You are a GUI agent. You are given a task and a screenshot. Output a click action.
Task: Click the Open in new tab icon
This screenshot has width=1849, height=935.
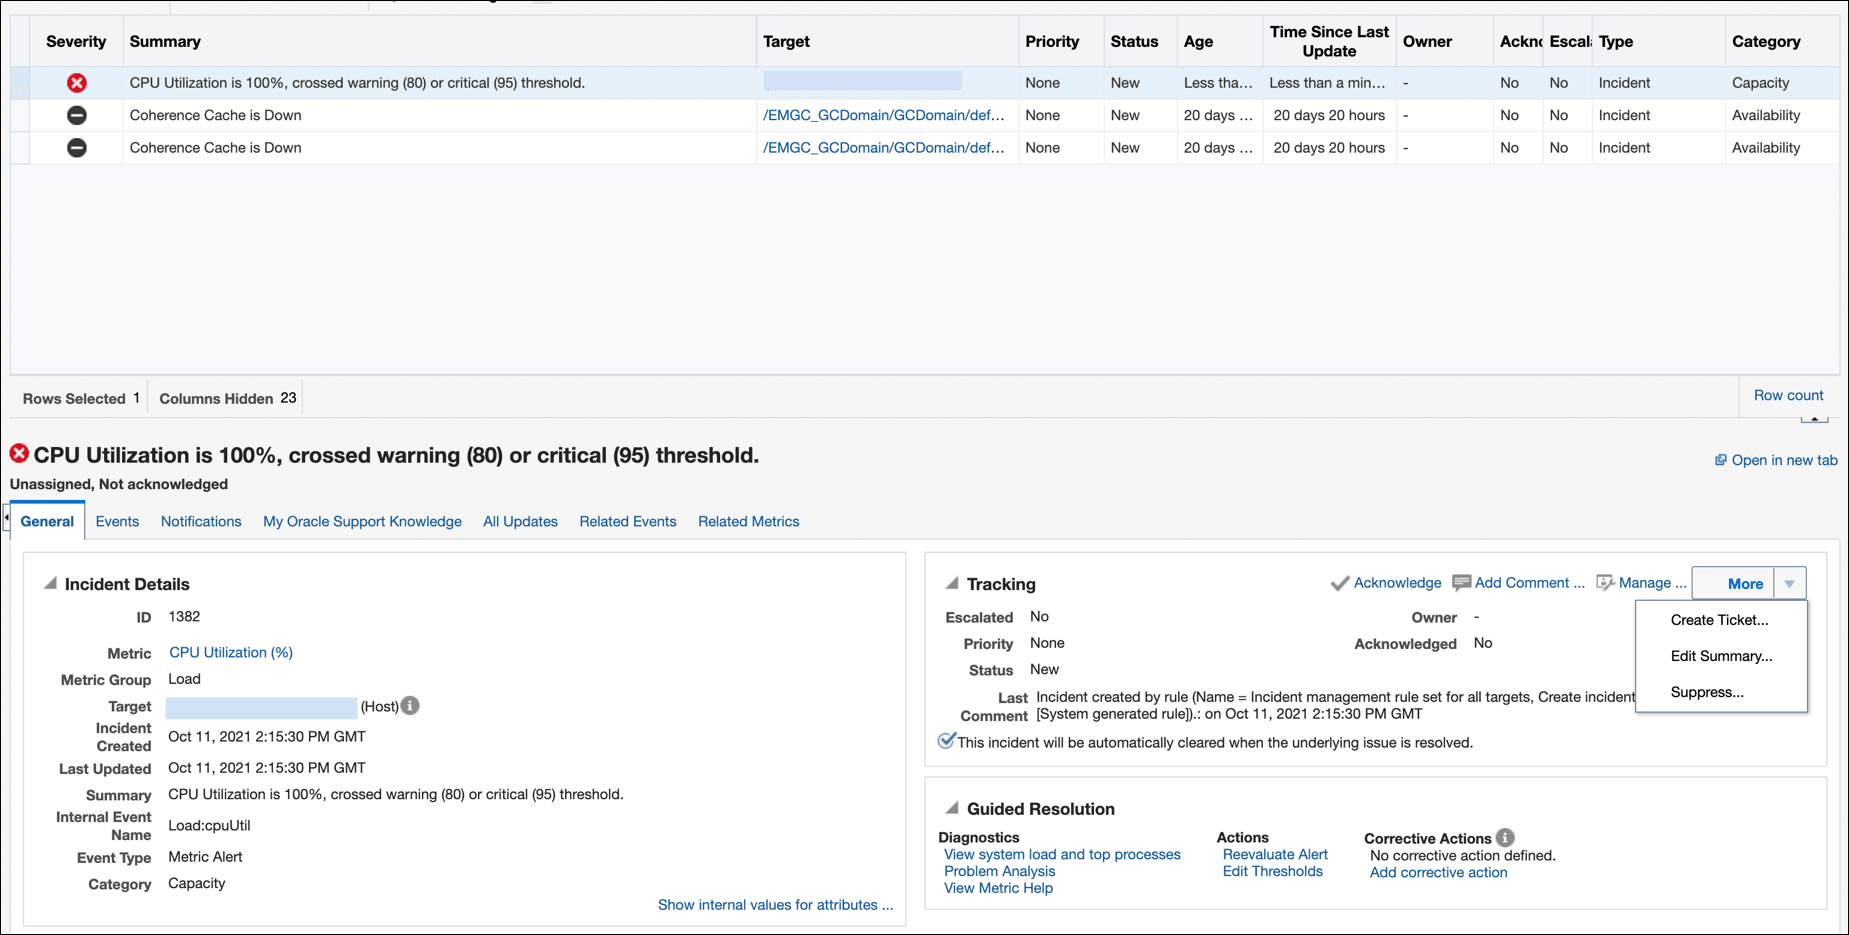1721,460
